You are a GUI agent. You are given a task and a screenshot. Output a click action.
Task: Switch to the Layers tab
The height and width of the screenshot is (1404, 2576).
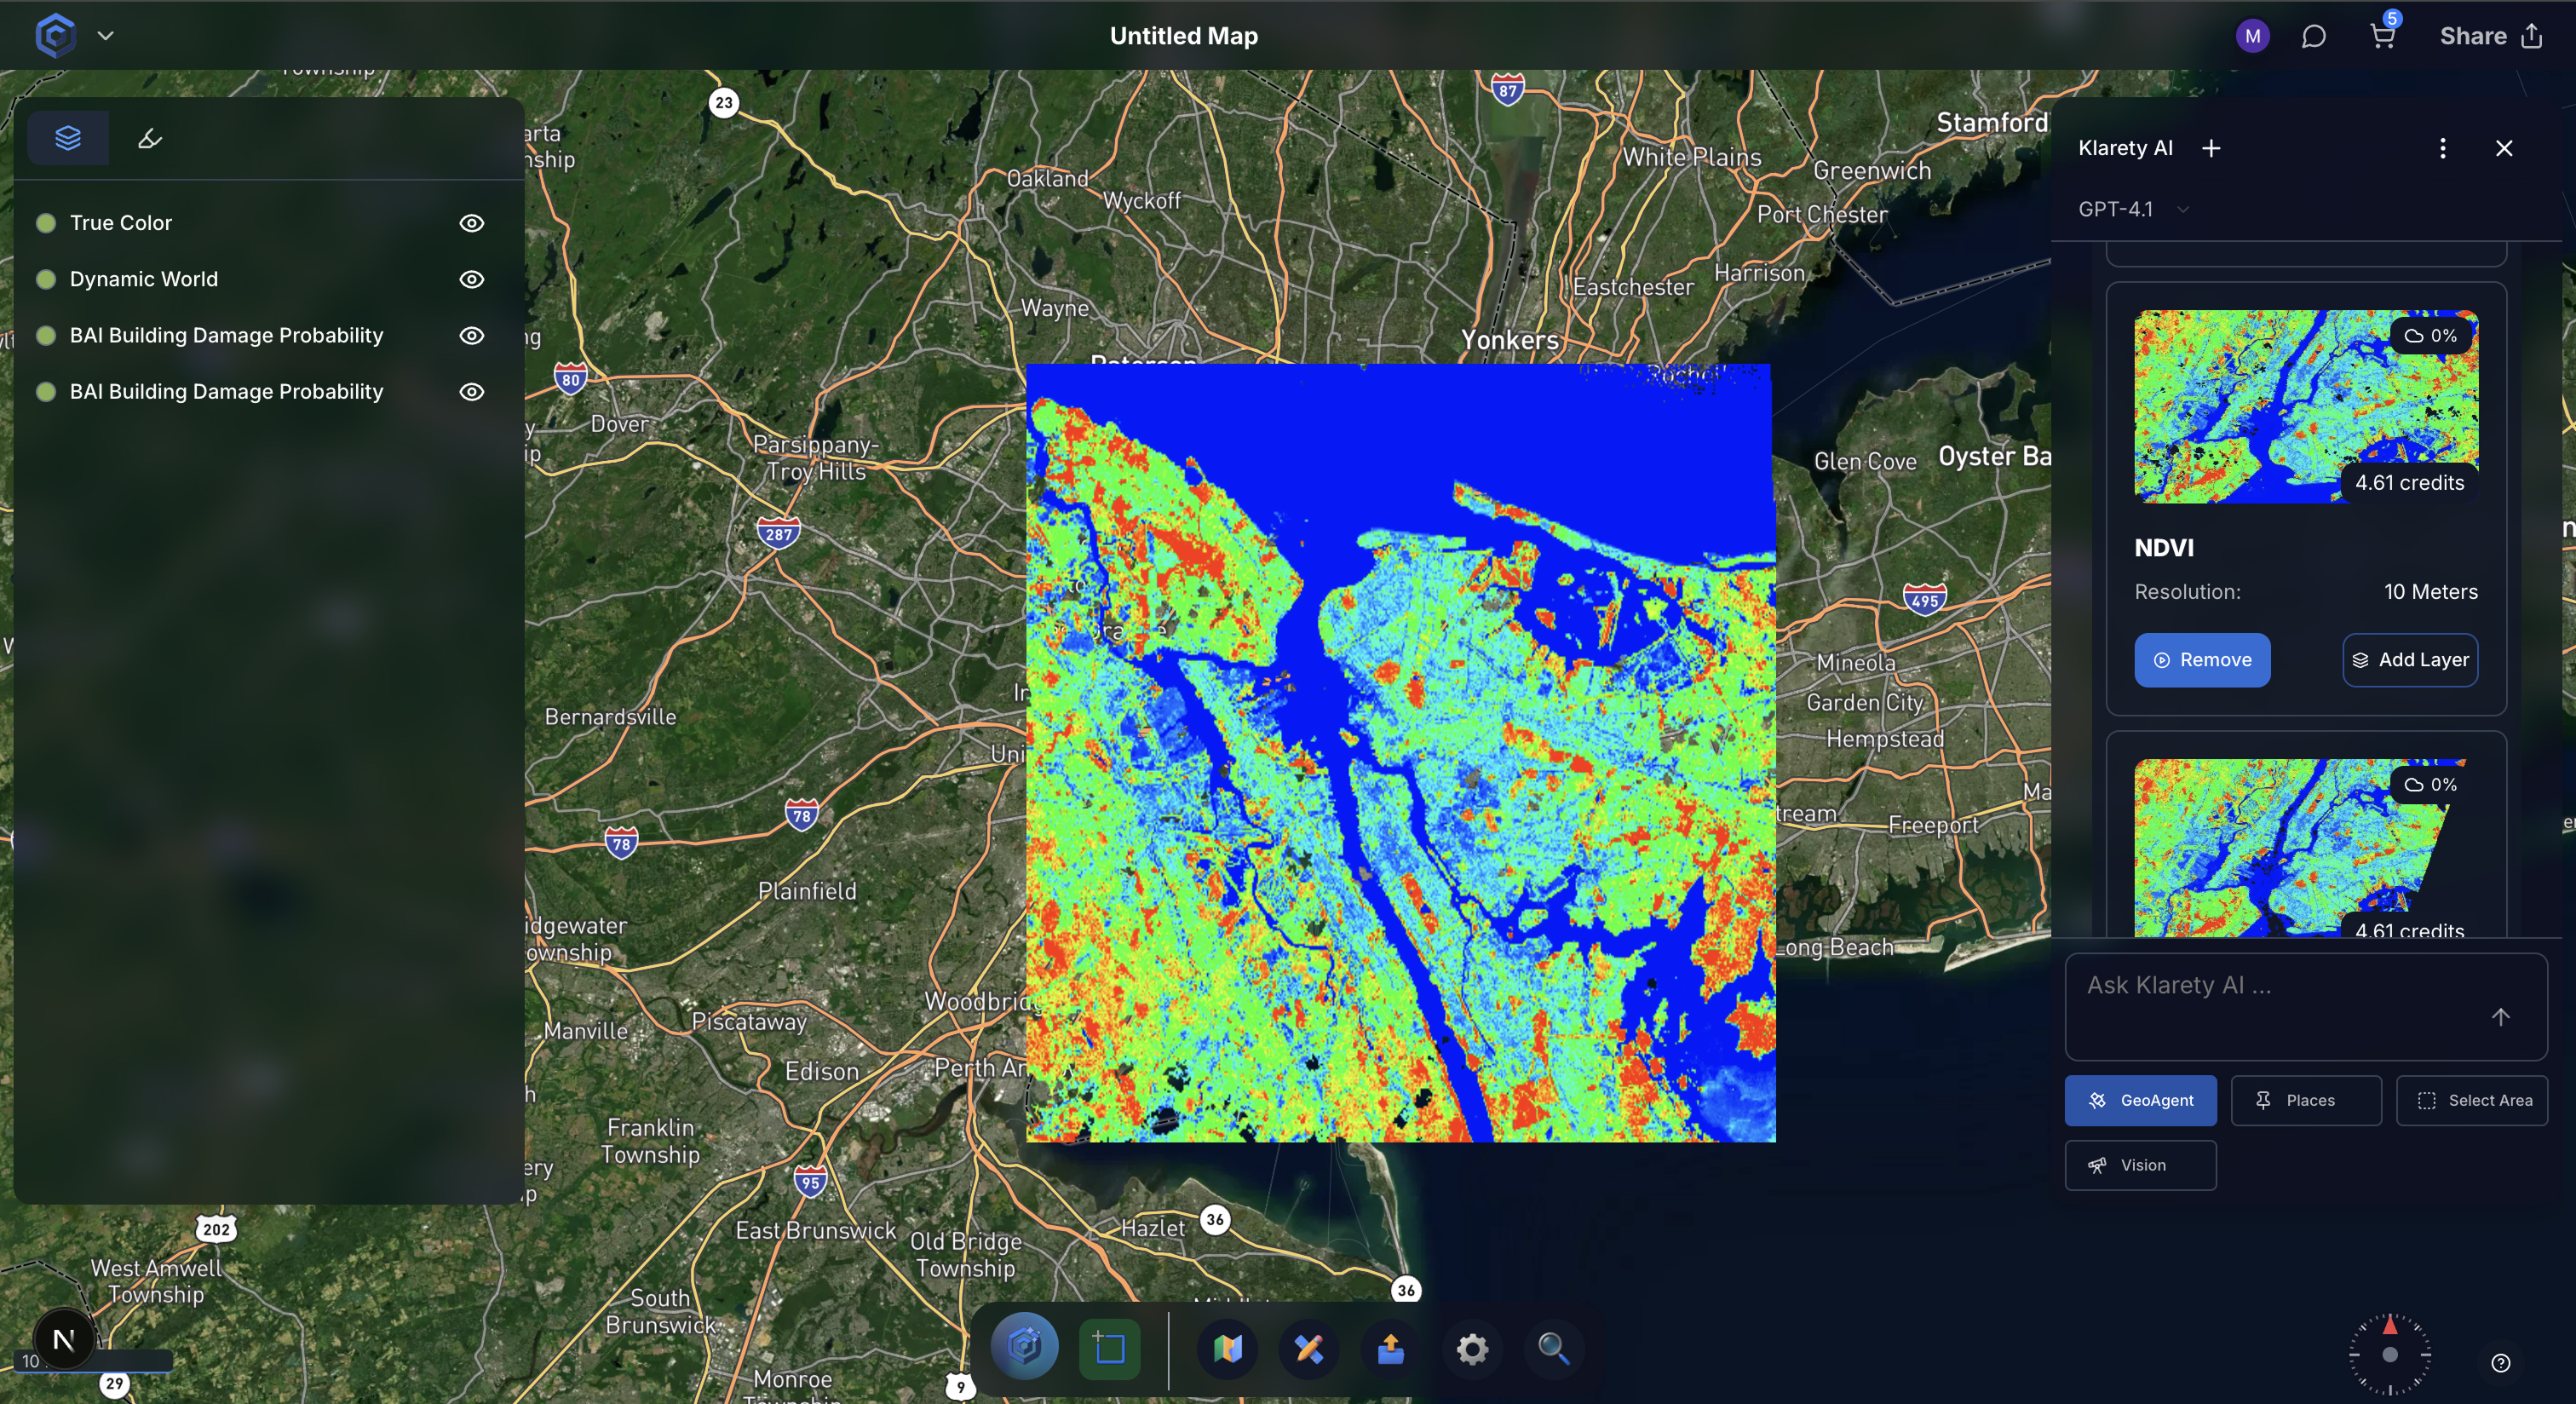68,138
